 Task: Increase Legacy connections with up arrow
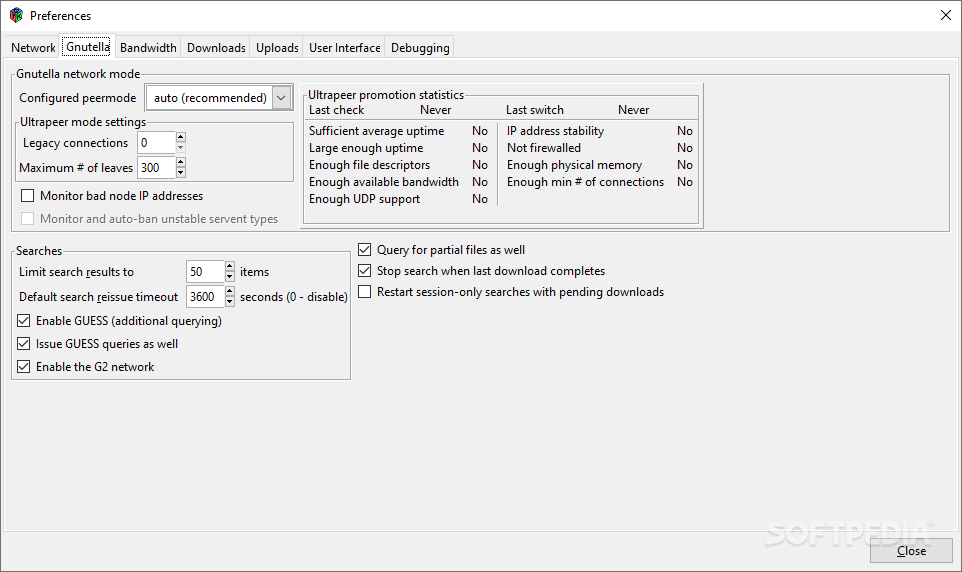[180, 137]
